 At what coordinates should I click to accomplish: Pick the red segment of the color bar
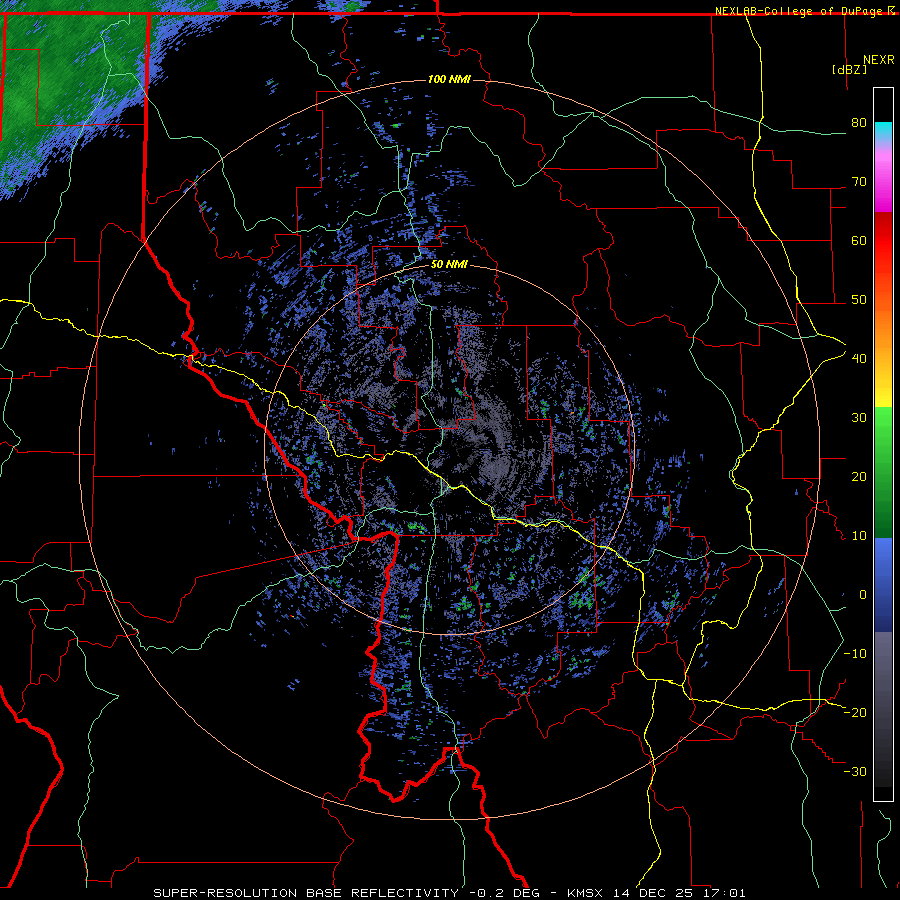click(x=883, y=241)
